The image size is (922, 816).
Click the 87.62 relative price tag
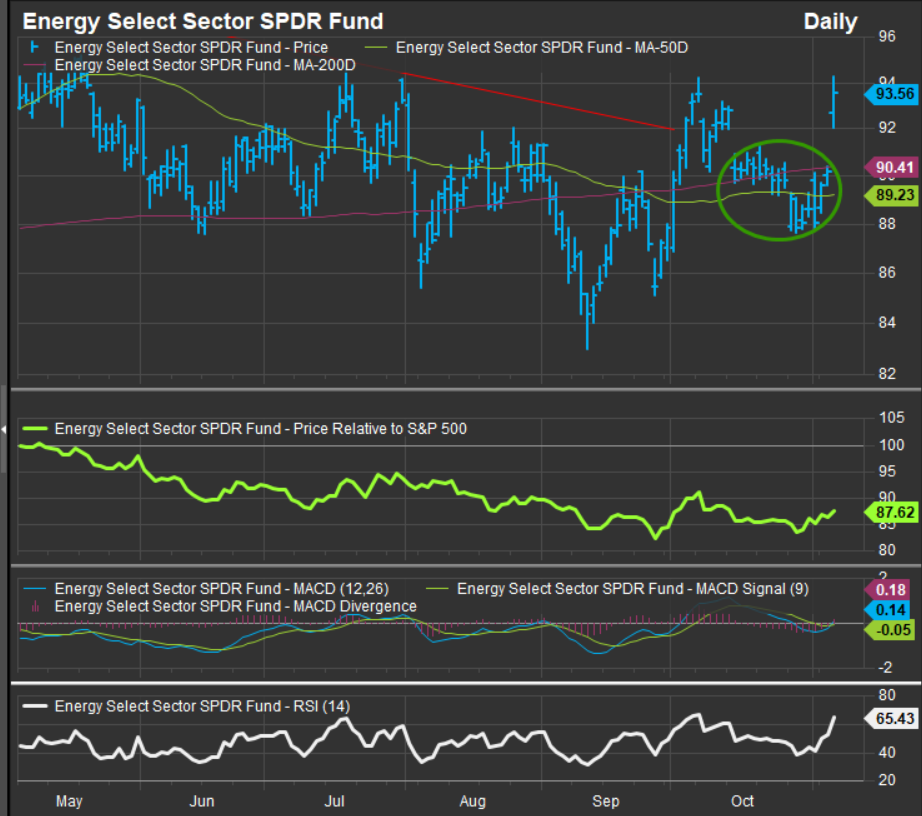coord(891,512)
